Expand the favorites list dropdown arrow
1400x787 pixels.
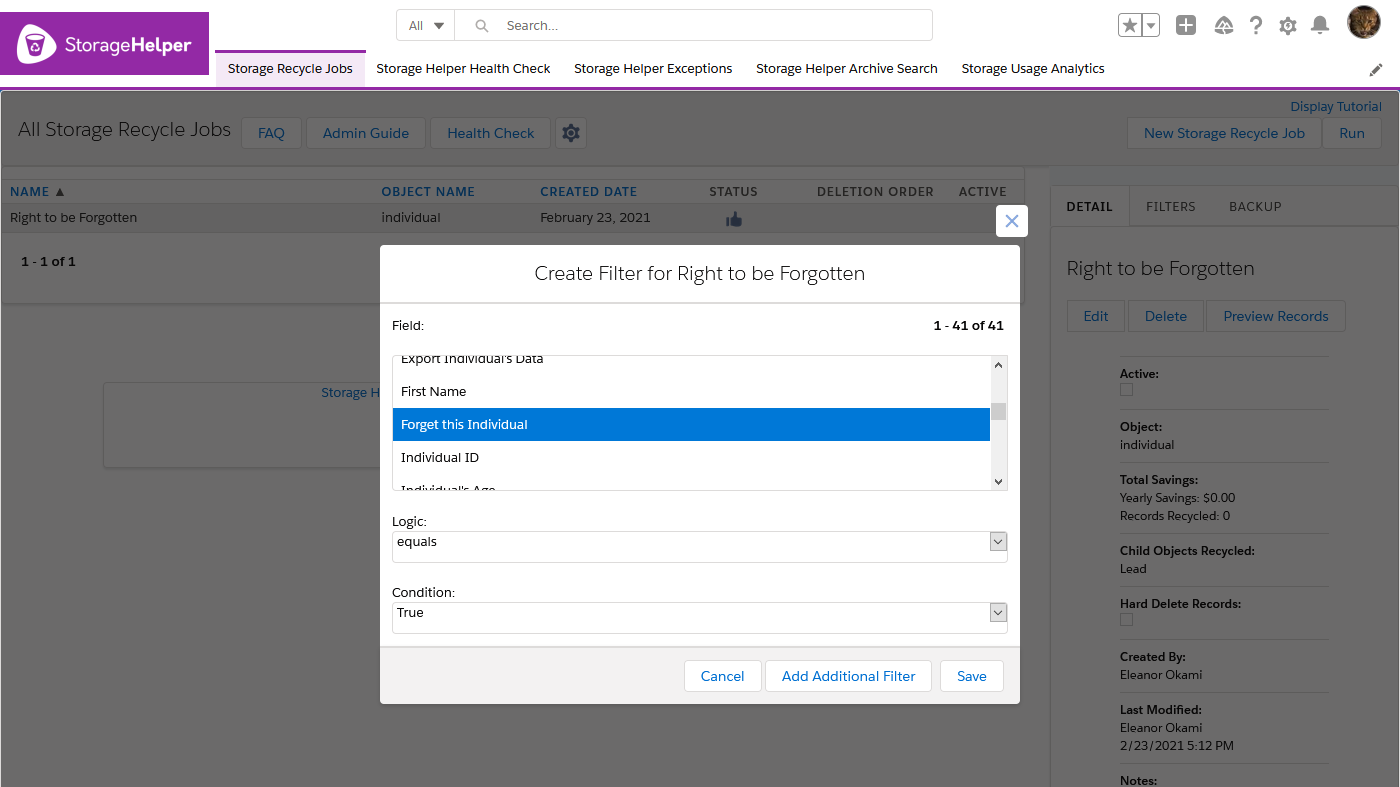click(x=1150, y=26)
